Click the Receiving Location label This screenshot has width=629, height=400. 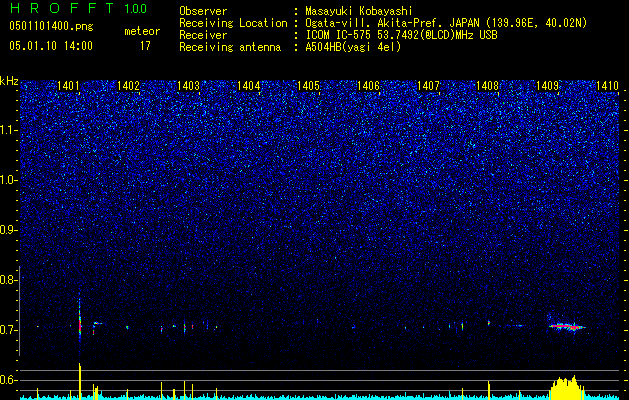[x=233, y=23]
